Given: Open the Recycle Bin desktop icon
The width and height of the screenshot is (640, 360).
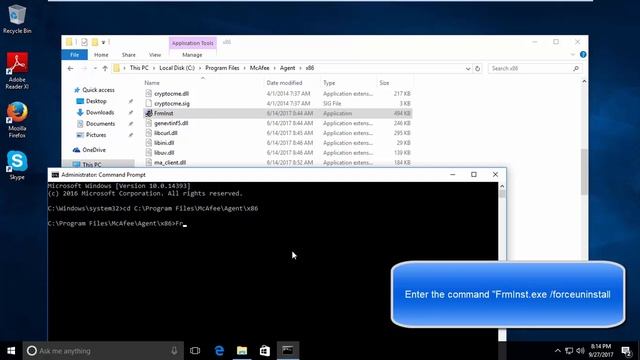Looking at the screenshot, I should (x=17, y=19).
